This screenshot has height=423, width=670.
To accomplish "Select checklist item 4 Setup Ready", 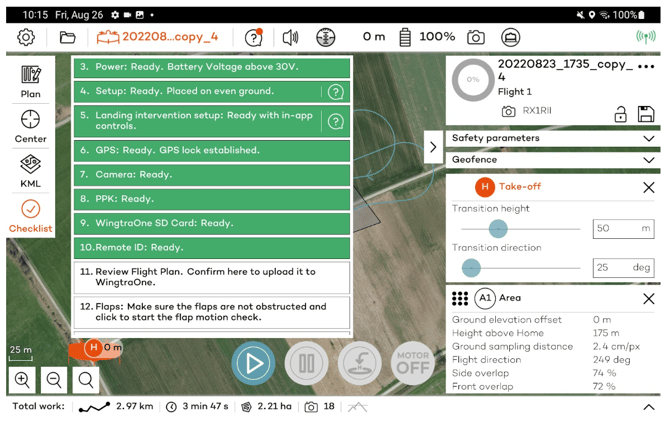I will tap(212, 91).
